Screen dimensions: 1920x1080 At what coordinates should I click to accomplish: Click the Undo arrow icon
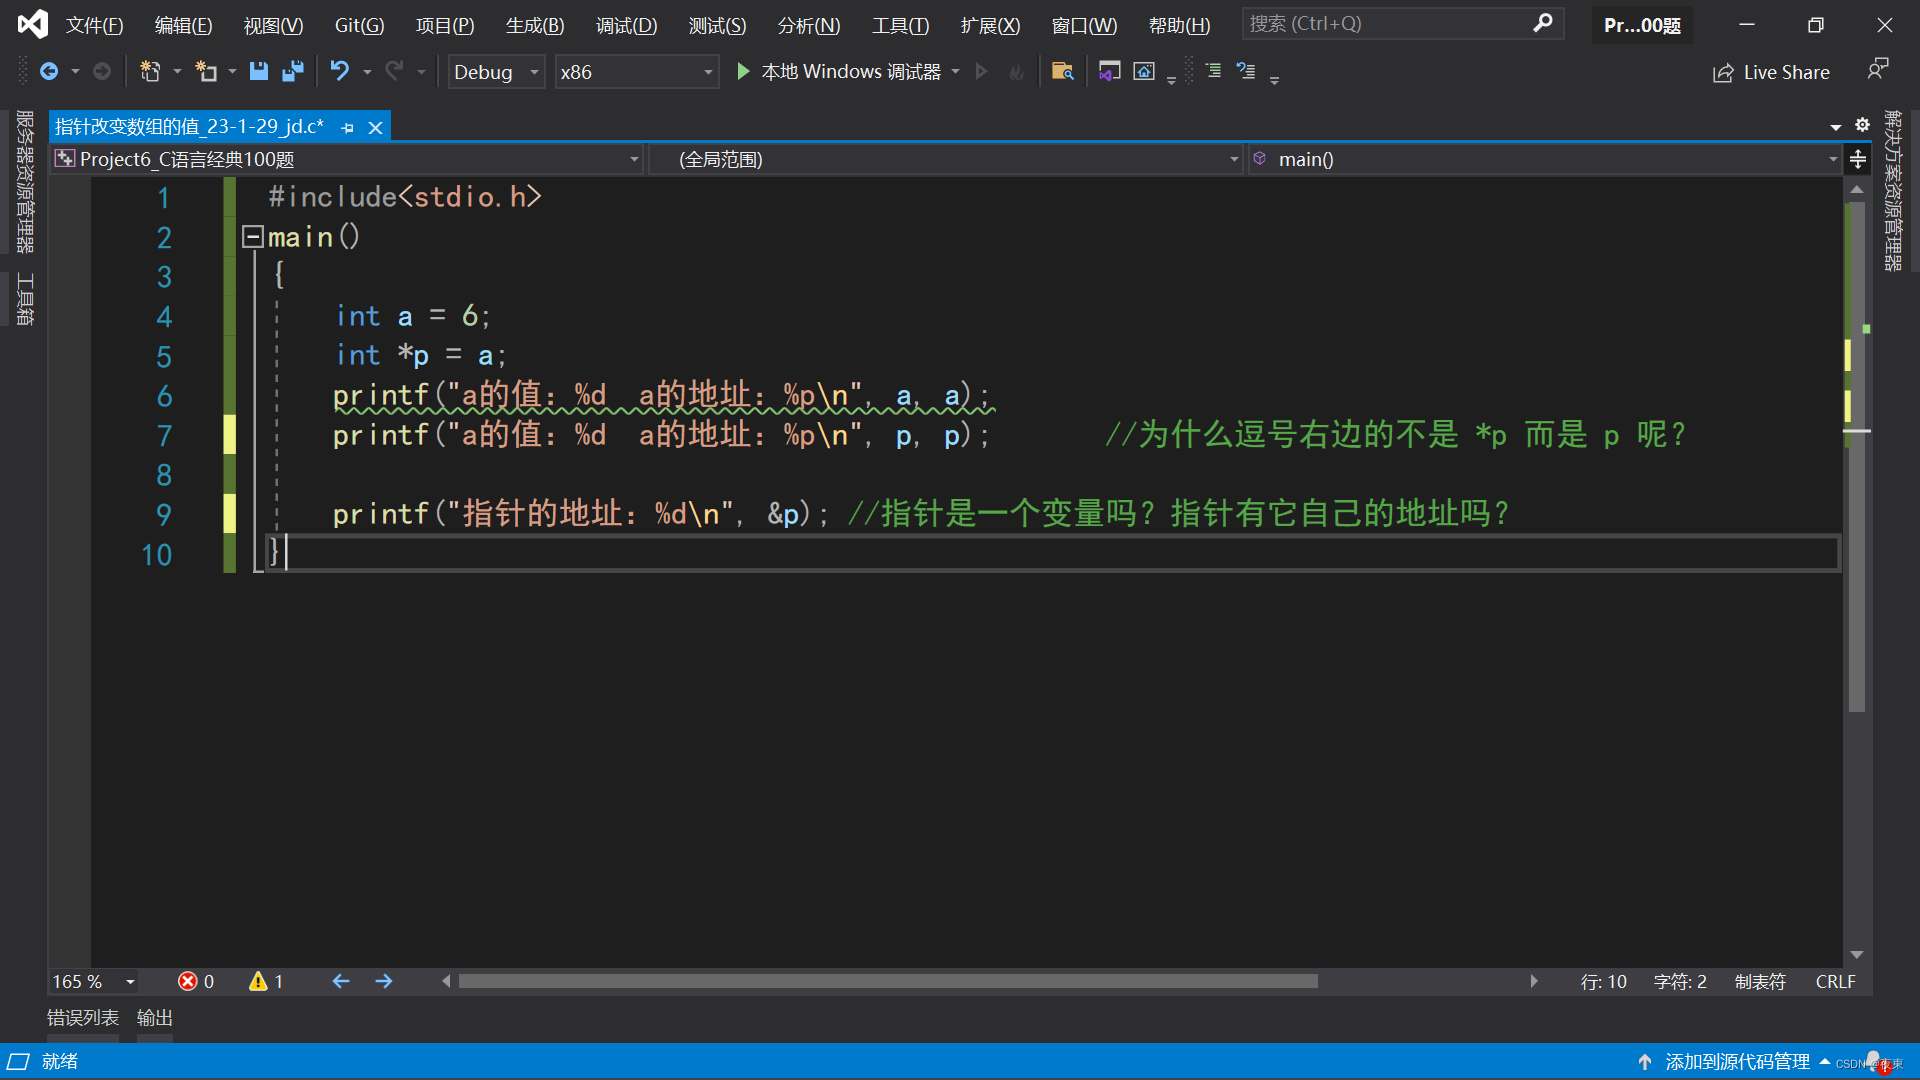(x=340, y=71)
